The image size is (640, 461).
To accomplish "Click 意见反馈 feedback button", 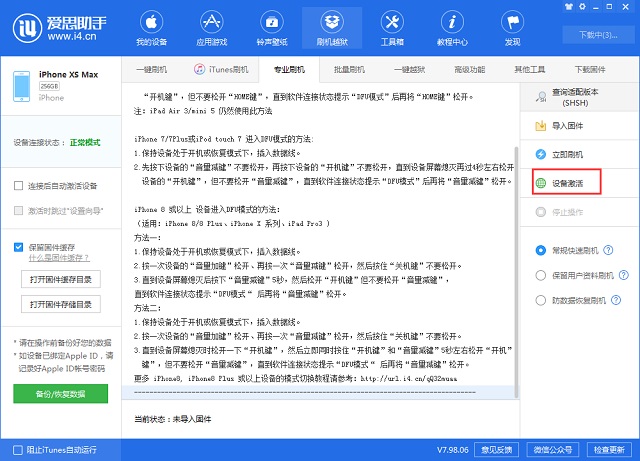I will pos(496,450).
